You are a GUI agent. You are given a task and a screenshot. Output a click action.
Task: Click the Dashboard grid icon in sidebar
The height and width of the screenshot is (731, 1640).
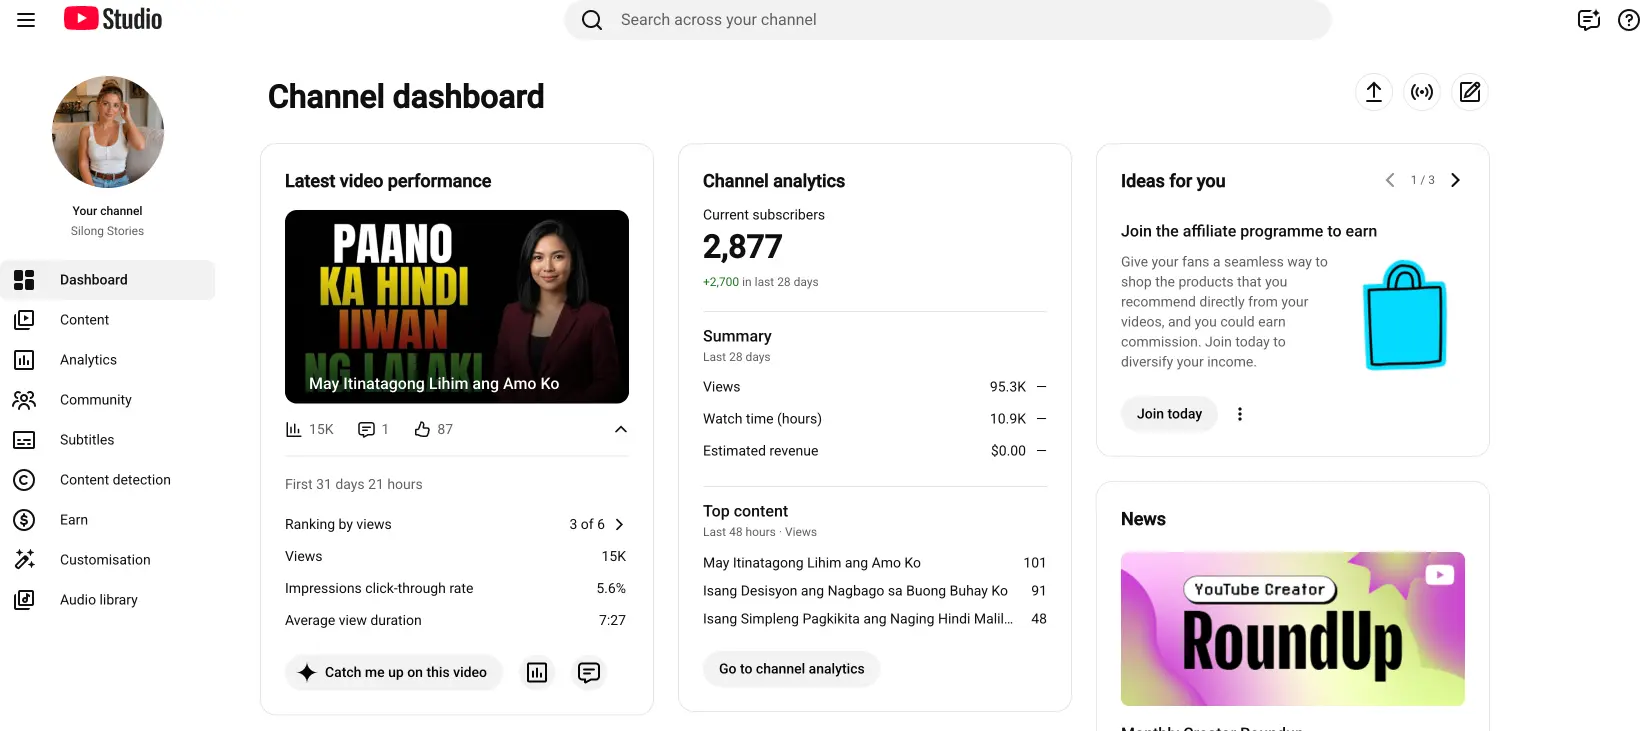[x=24, y=280]
